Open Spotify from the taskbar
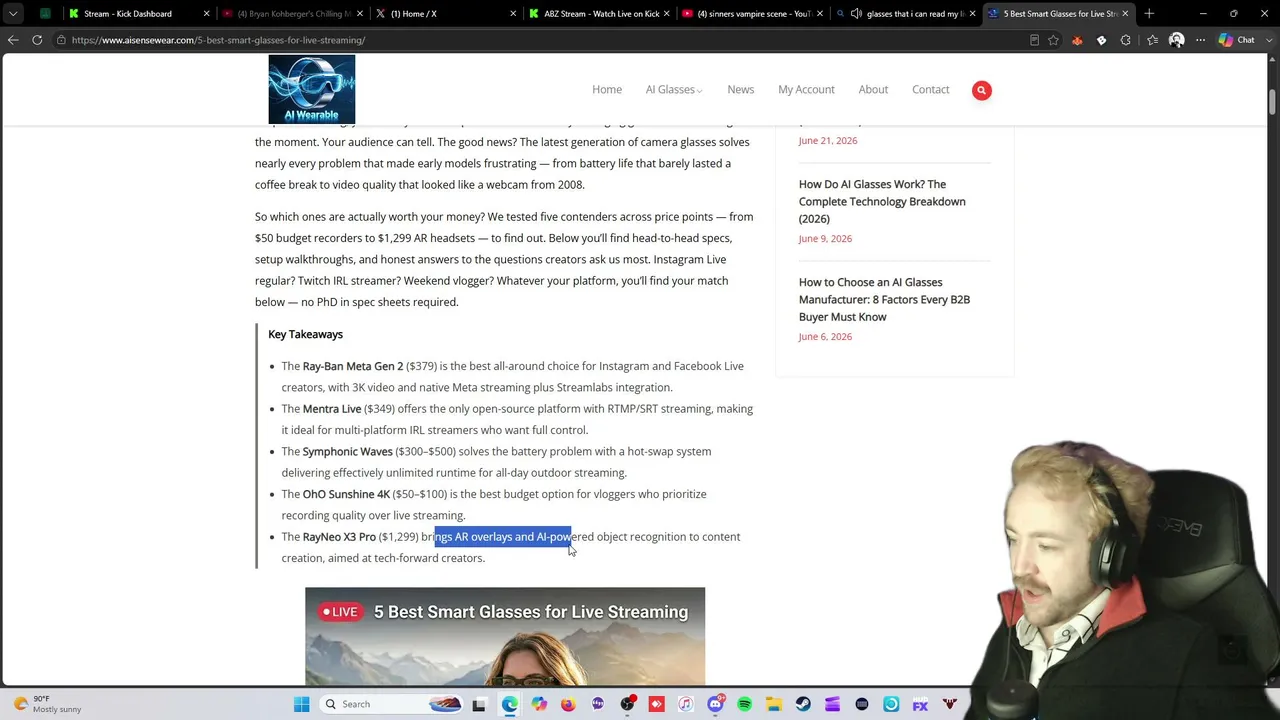The height and width of the screenshot is (720, 1280). click(744, 704)
